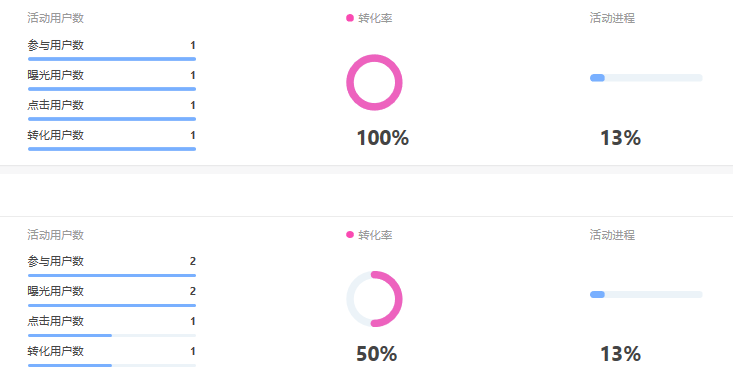
Task: Click 曝光用户数 bar in the top card
Action: [112, 89]
